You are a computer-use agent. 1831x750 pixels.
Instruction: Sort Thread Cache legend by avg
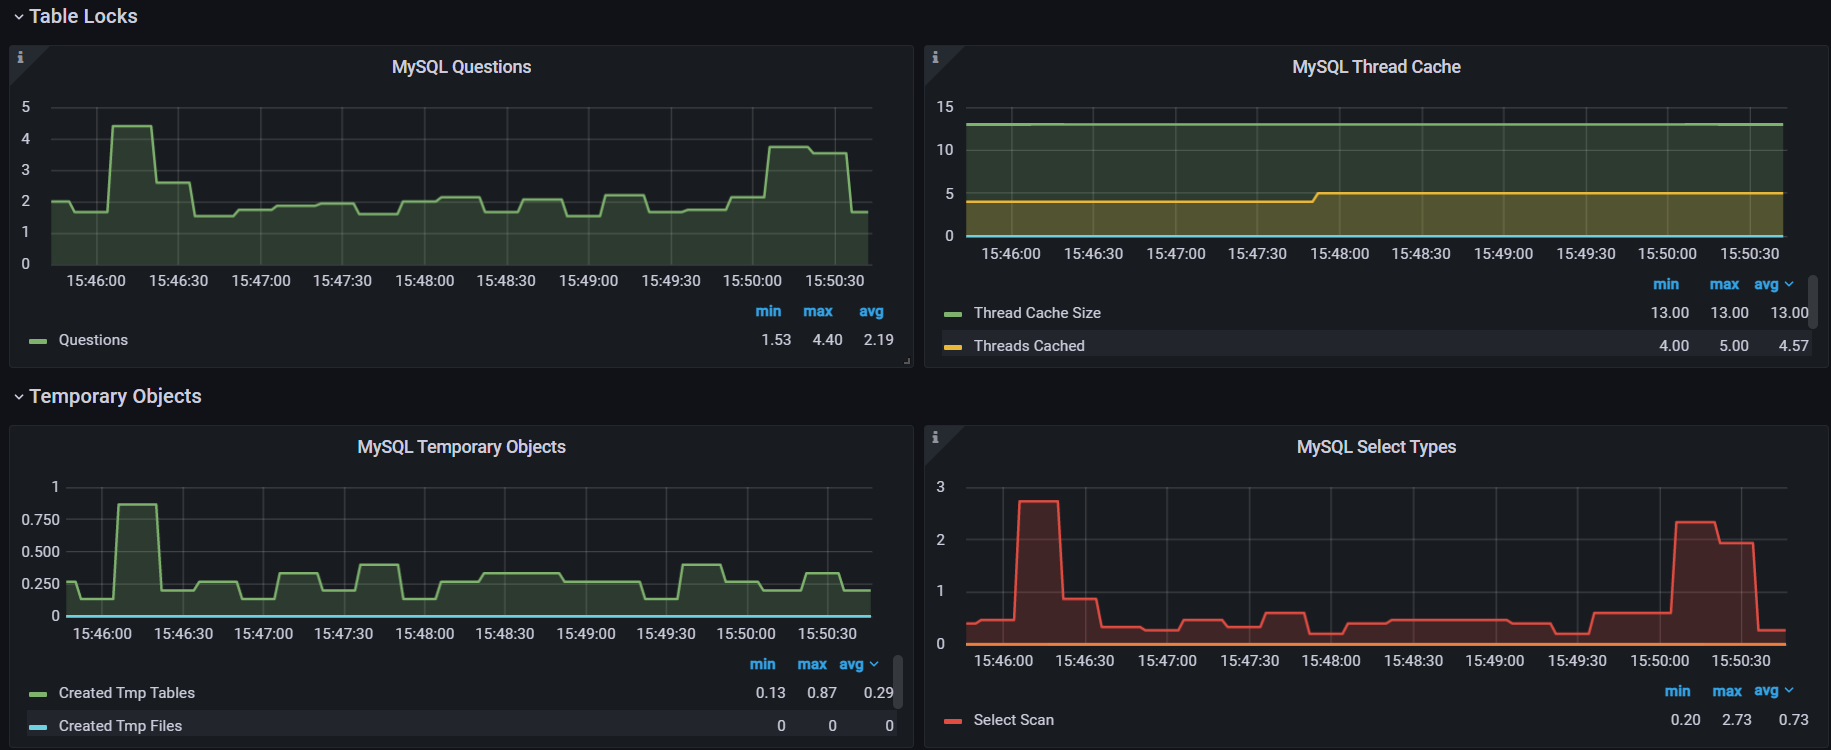point(1773,284)
